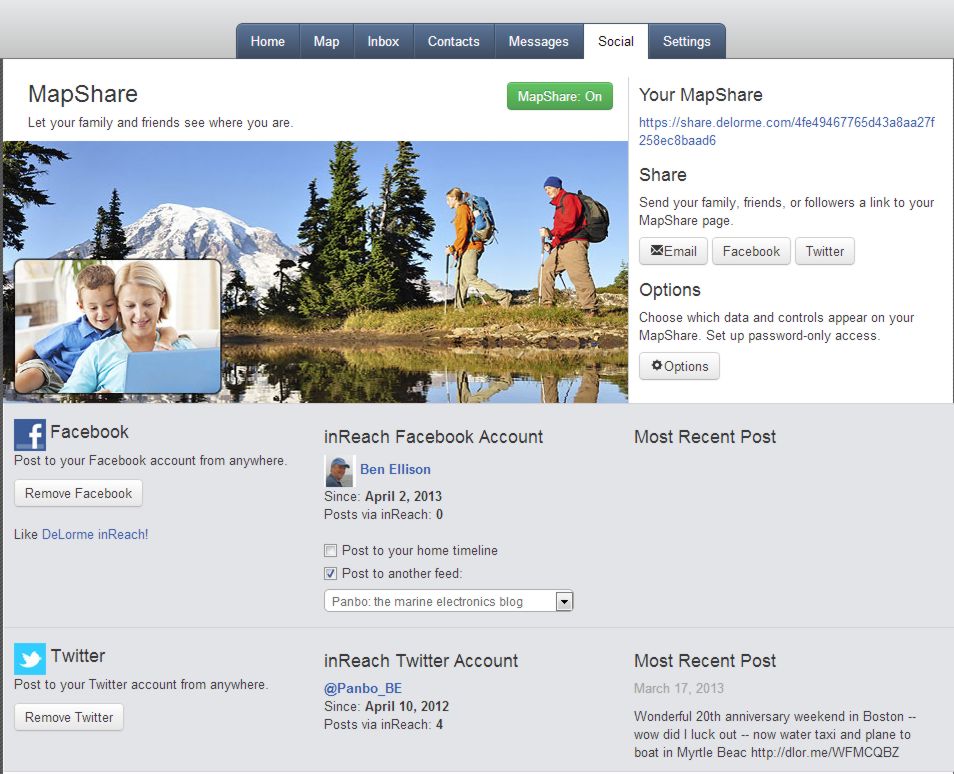Share MapShare via Facebook button
Image resolution: width=954 pixels, height=774 pixels.
click(751, 251)
